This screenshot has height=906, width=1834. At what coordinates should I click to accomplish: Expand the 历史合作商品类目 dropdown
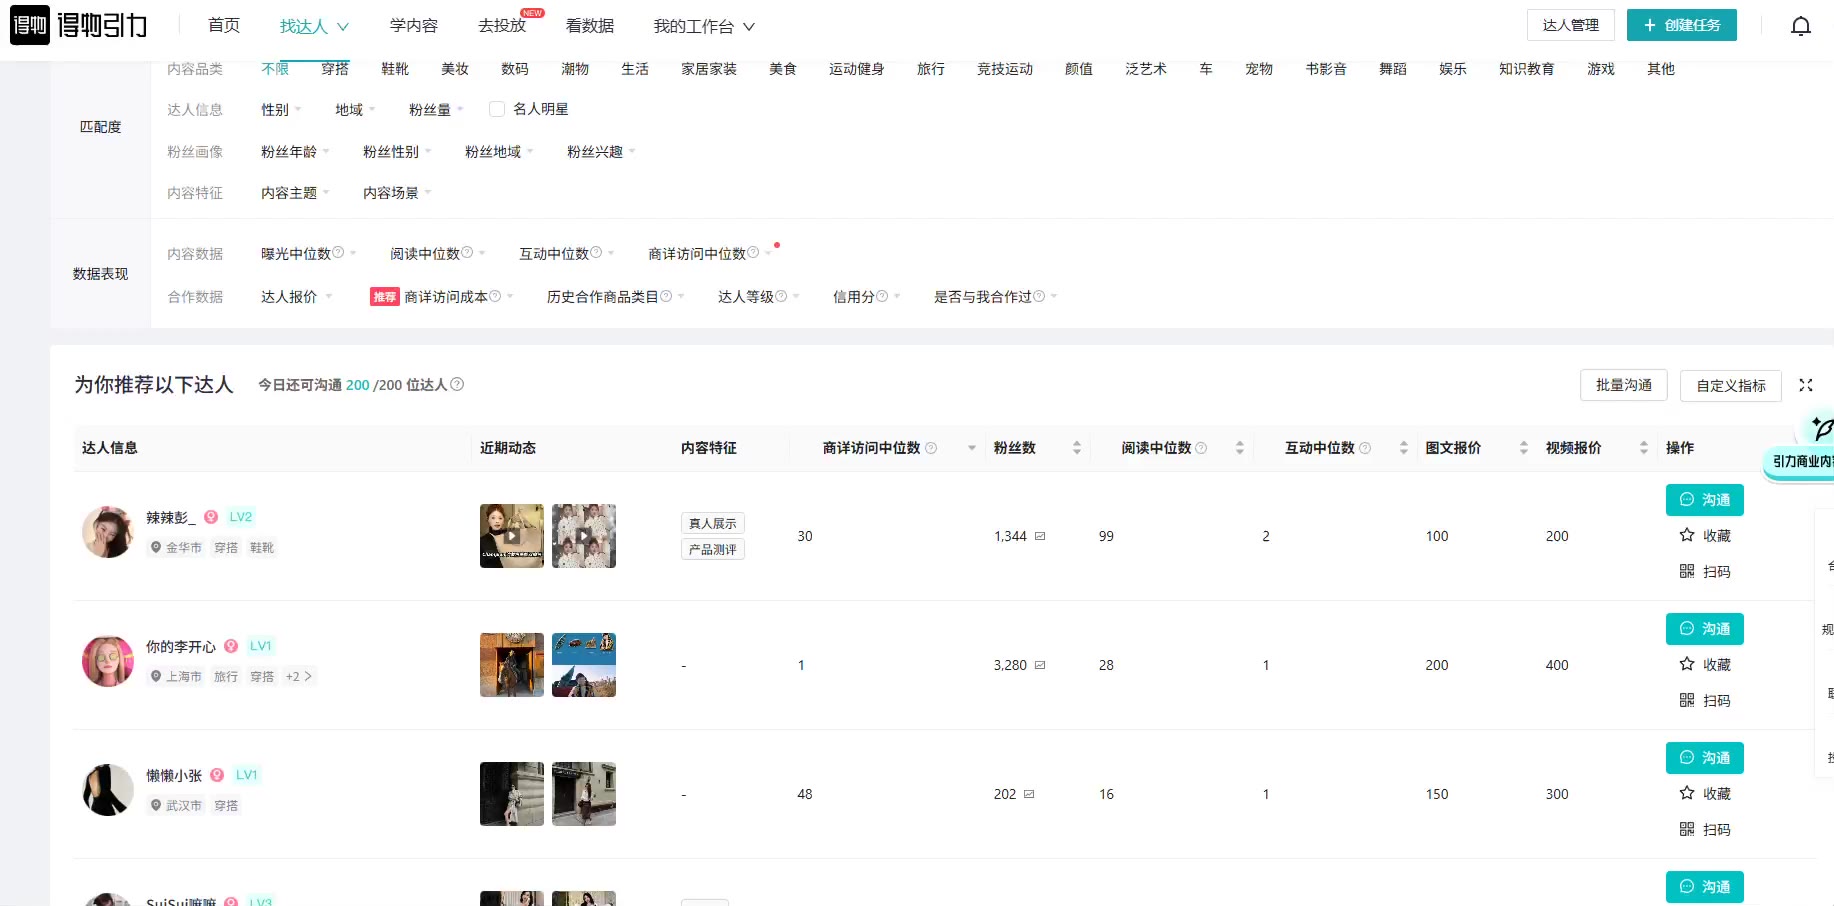(x=615, y=296)
